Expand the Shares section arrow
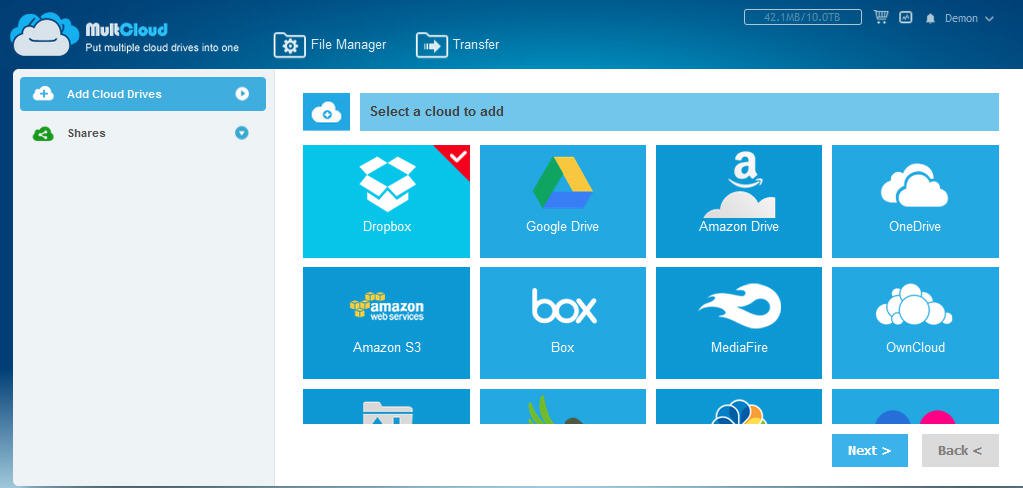The image size is (1023, 488). pos(242,133)
